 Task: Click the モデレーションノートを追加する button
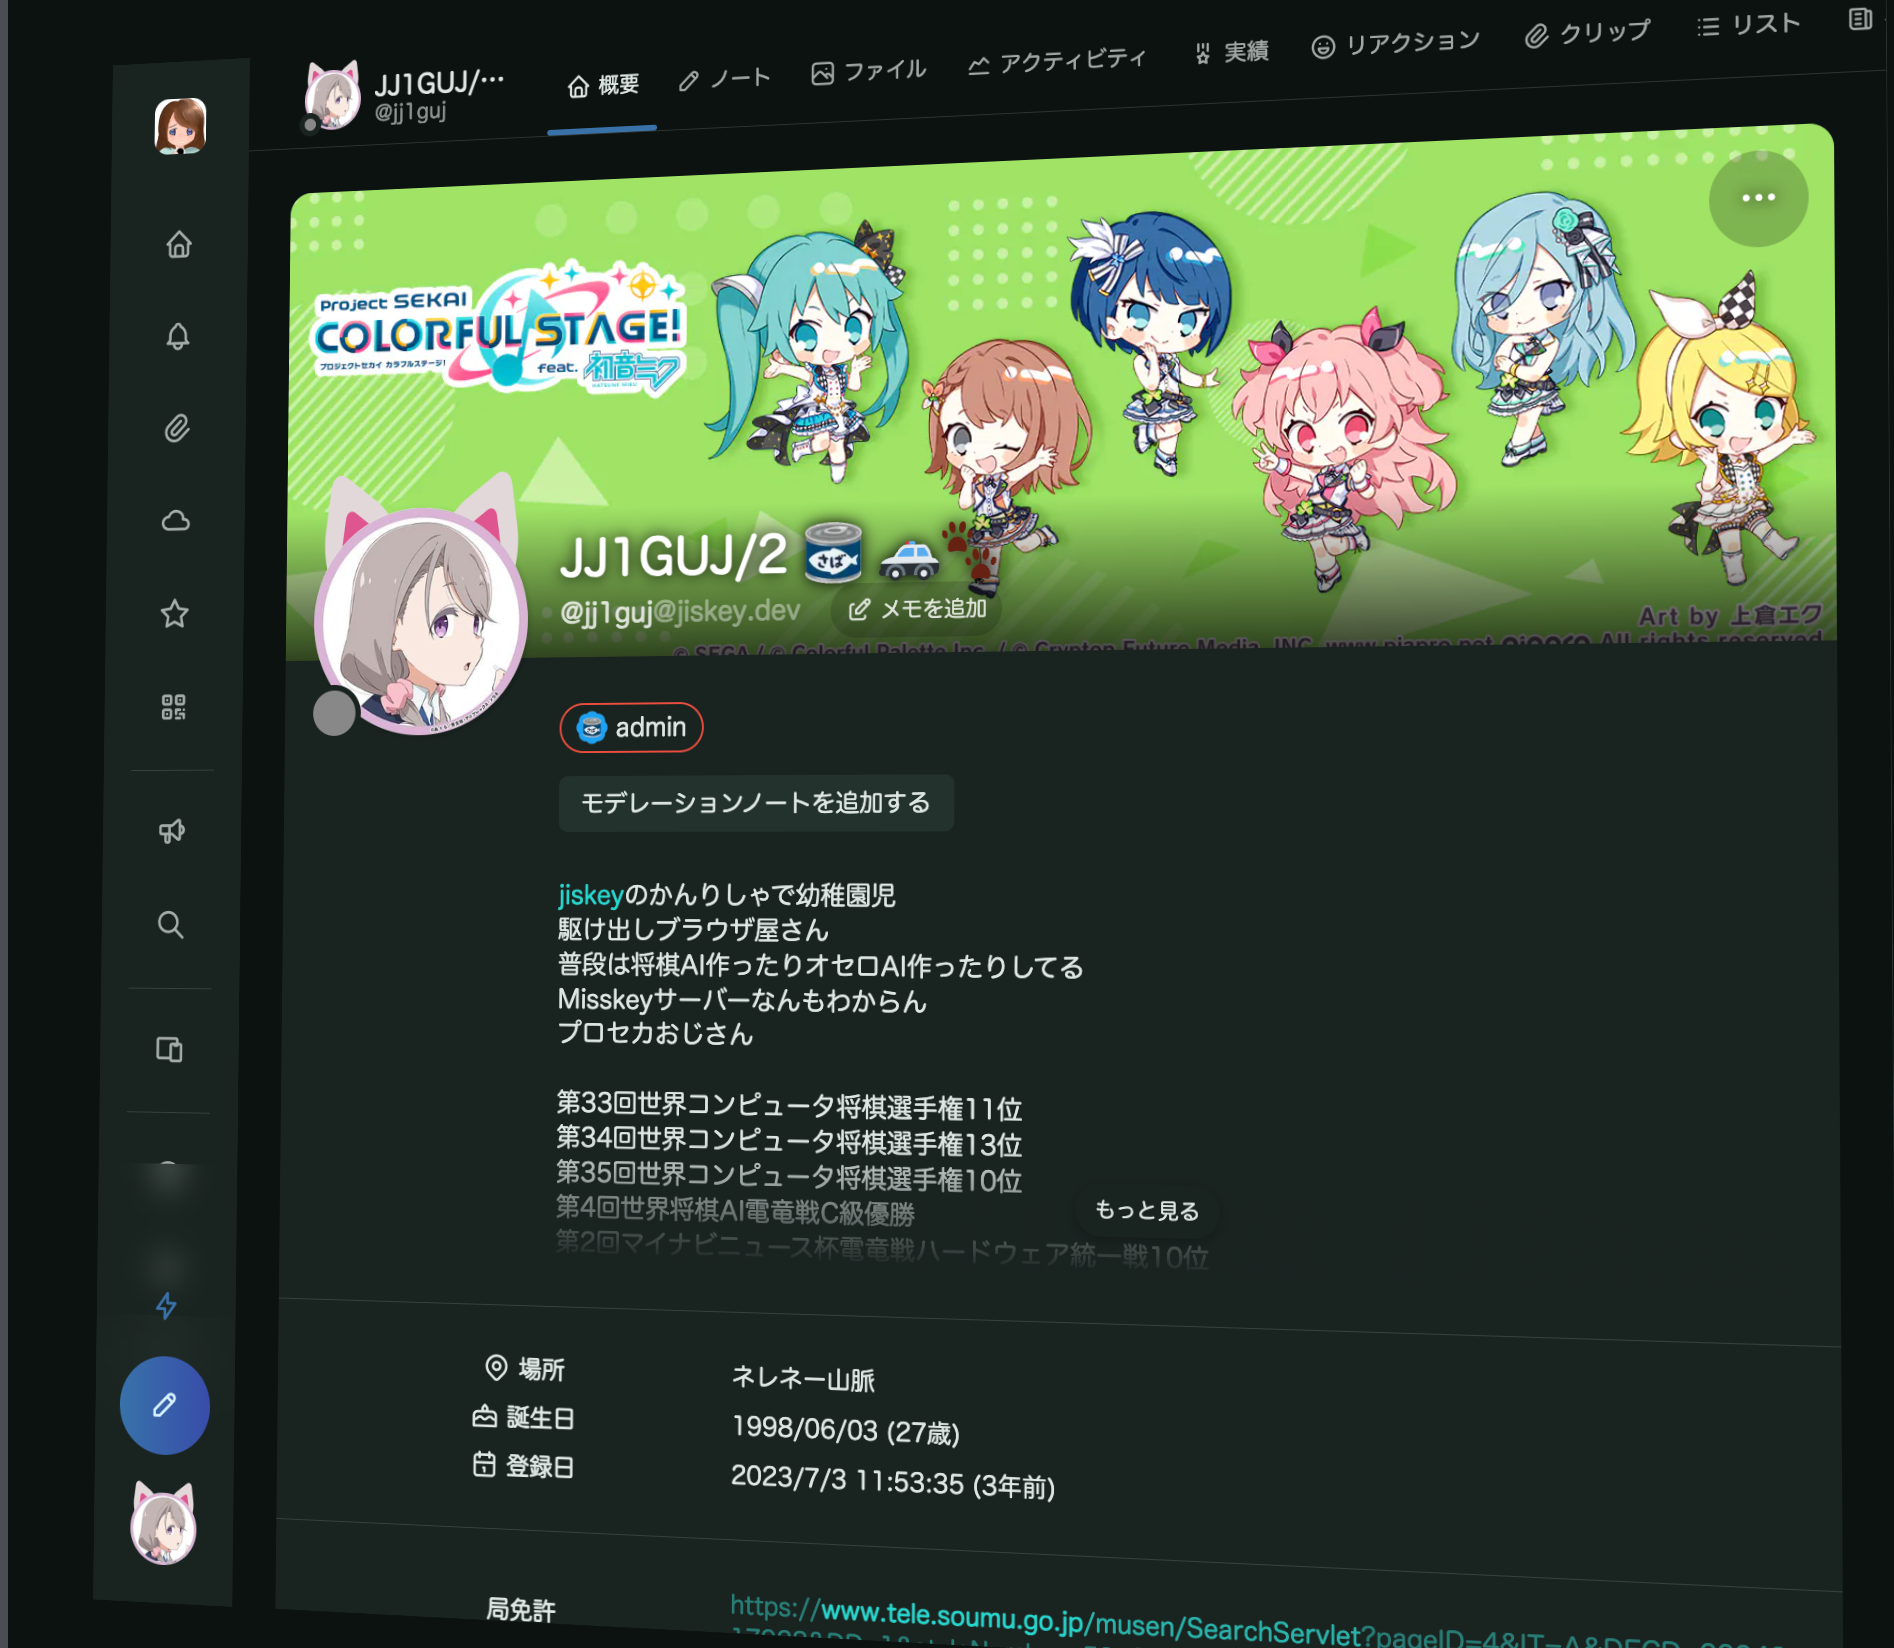(755, 803)
